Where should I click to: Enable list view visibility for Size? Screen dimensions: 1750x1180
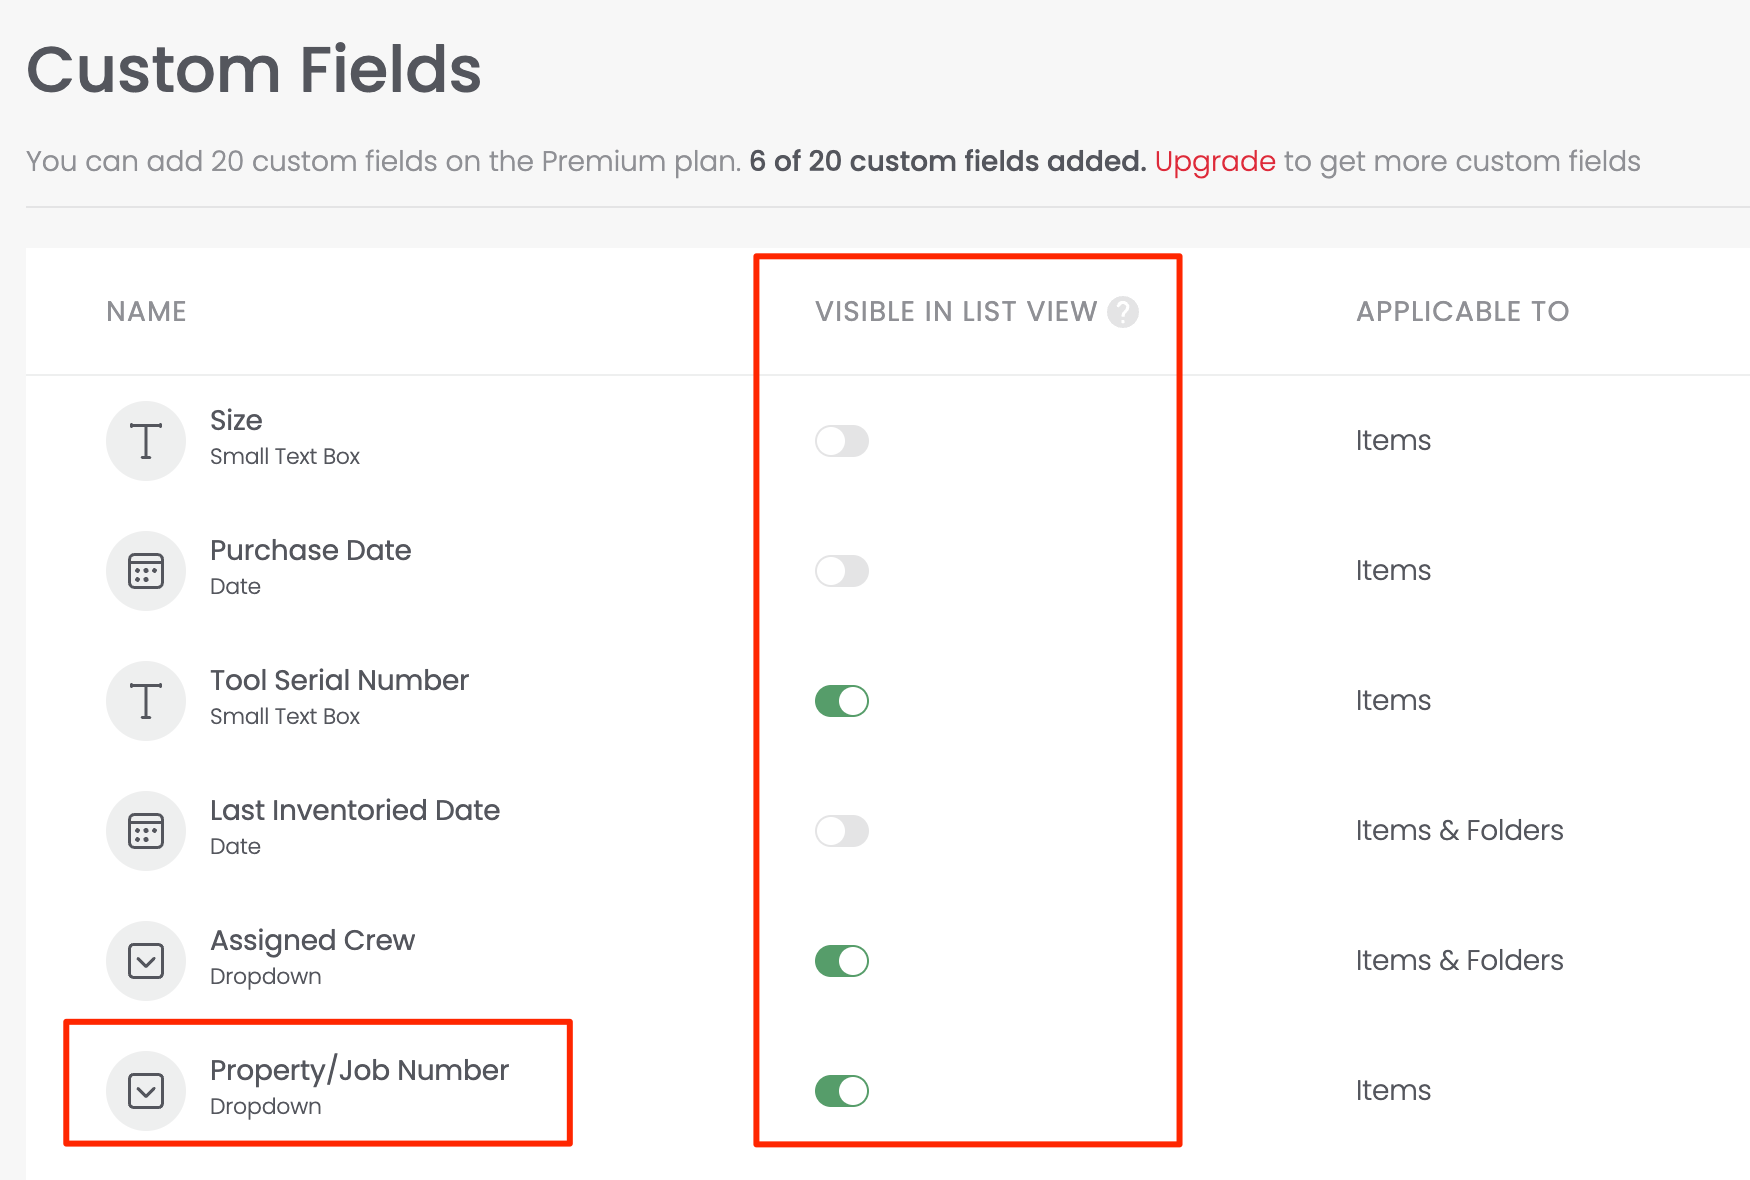tap(841, 441)
